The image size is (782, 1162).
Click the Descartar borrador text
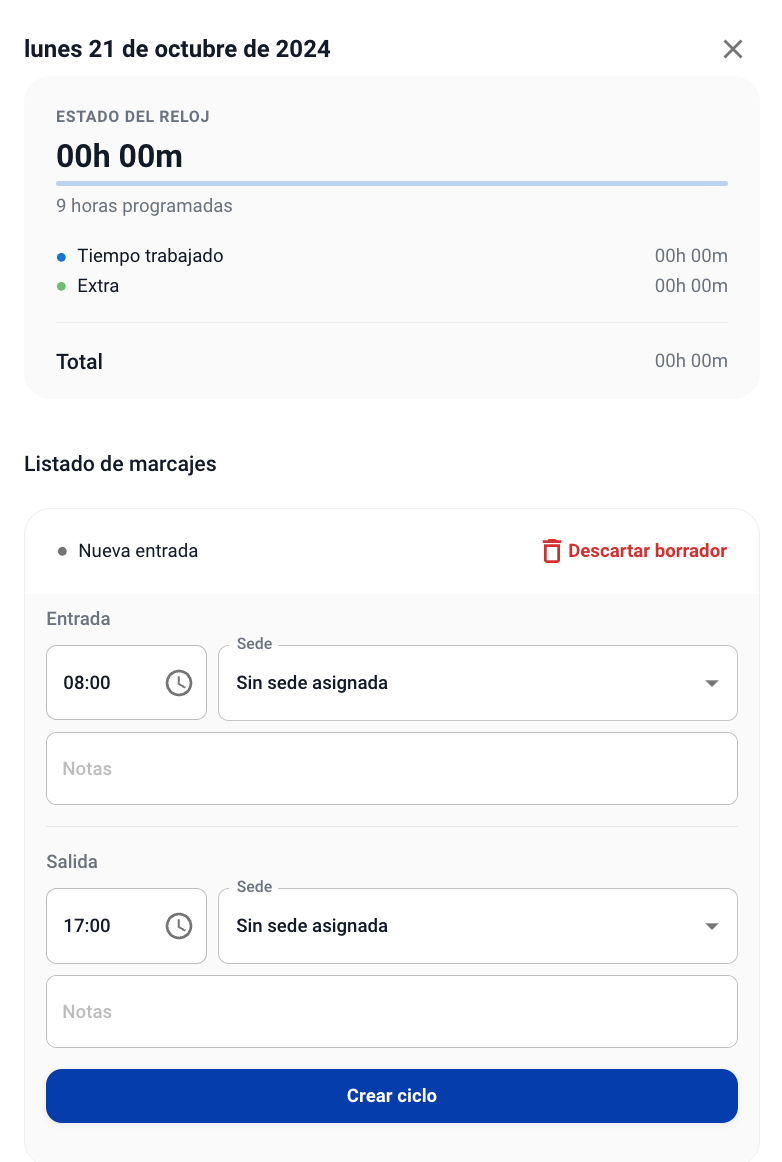click(647, 551)
